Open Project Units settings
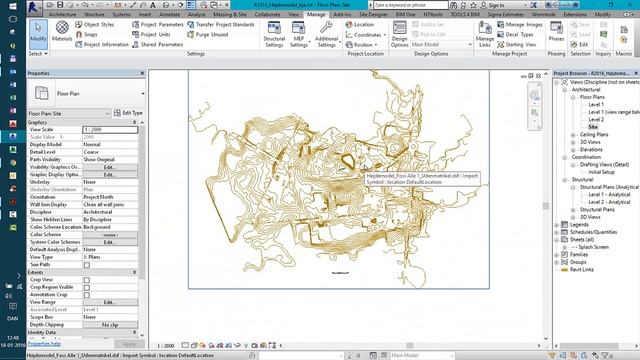The height and width of the screenshot is (360, 640). coord(151,35)
